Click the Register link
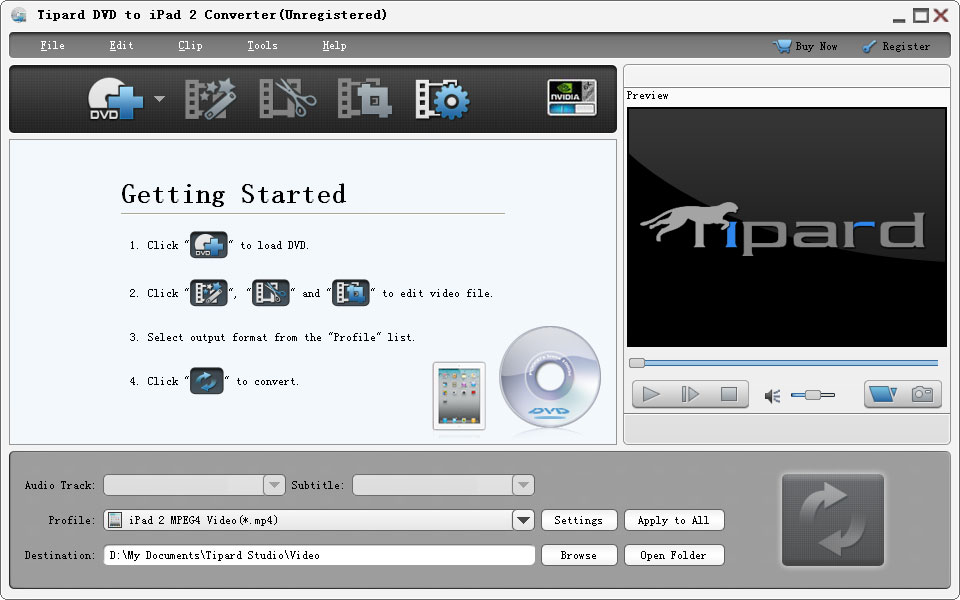This screenshot has height=600, width=960. point(906,46)
